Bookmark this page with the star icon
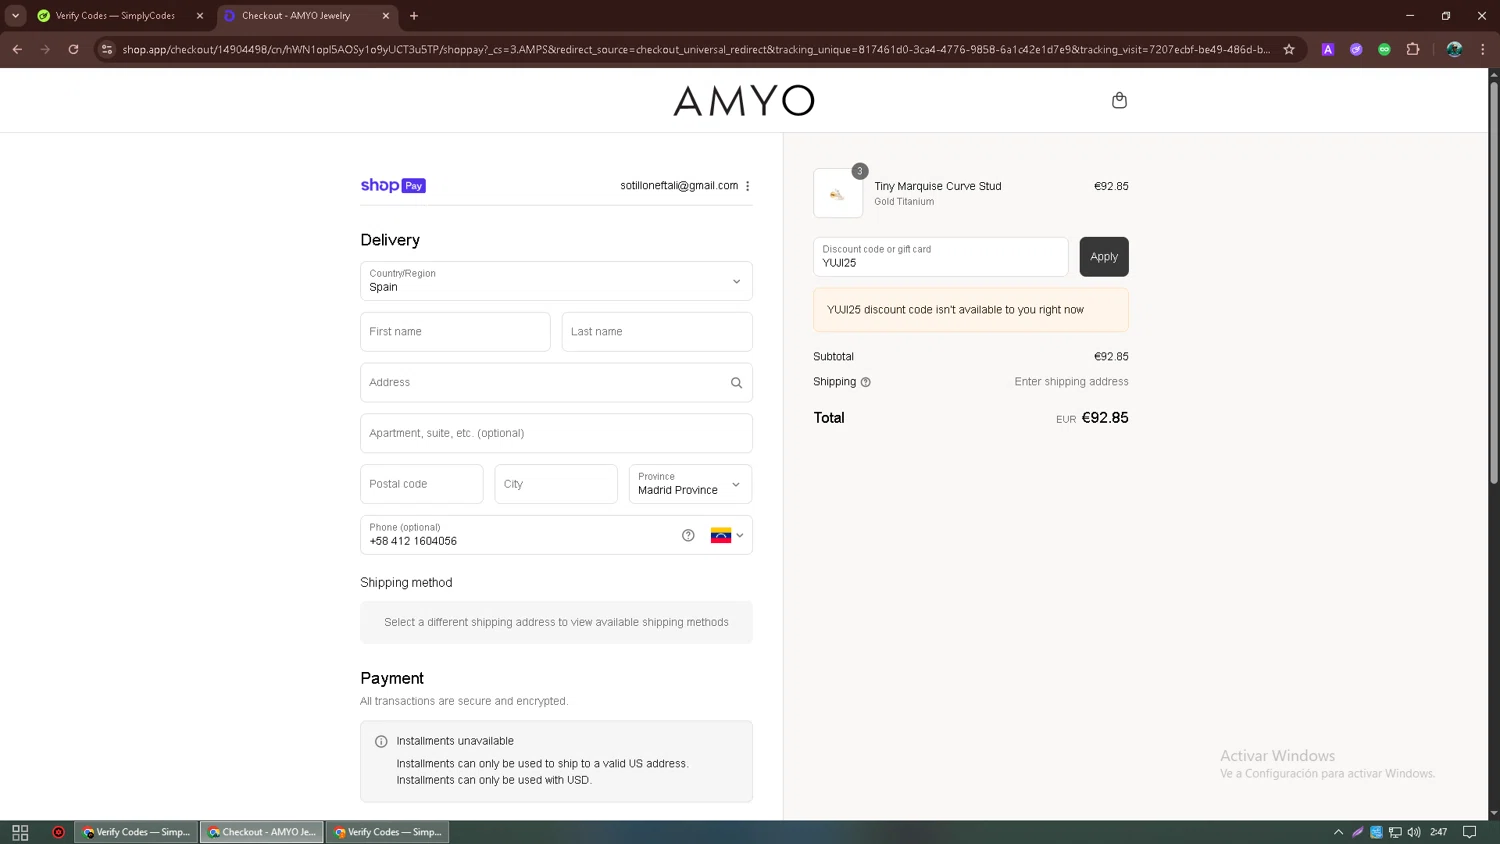Viewport: 1500px width, 844px height. click(1289, 49)
